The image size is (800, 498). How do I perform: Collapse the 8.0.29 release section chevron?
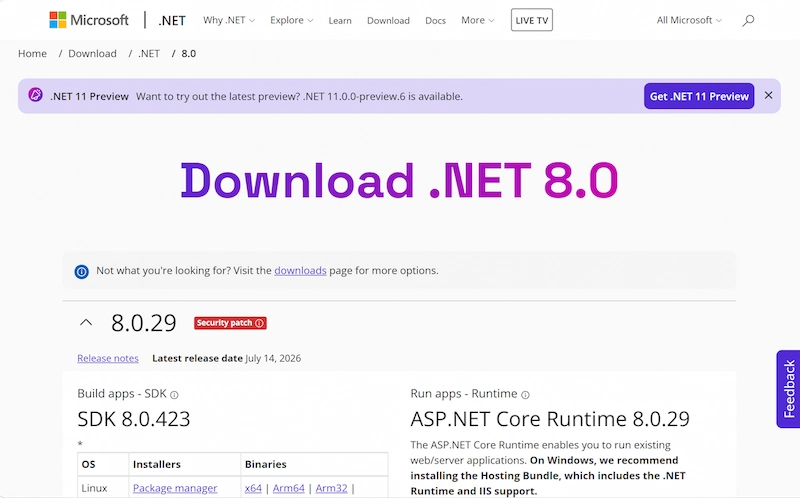(x=86, y=322)
